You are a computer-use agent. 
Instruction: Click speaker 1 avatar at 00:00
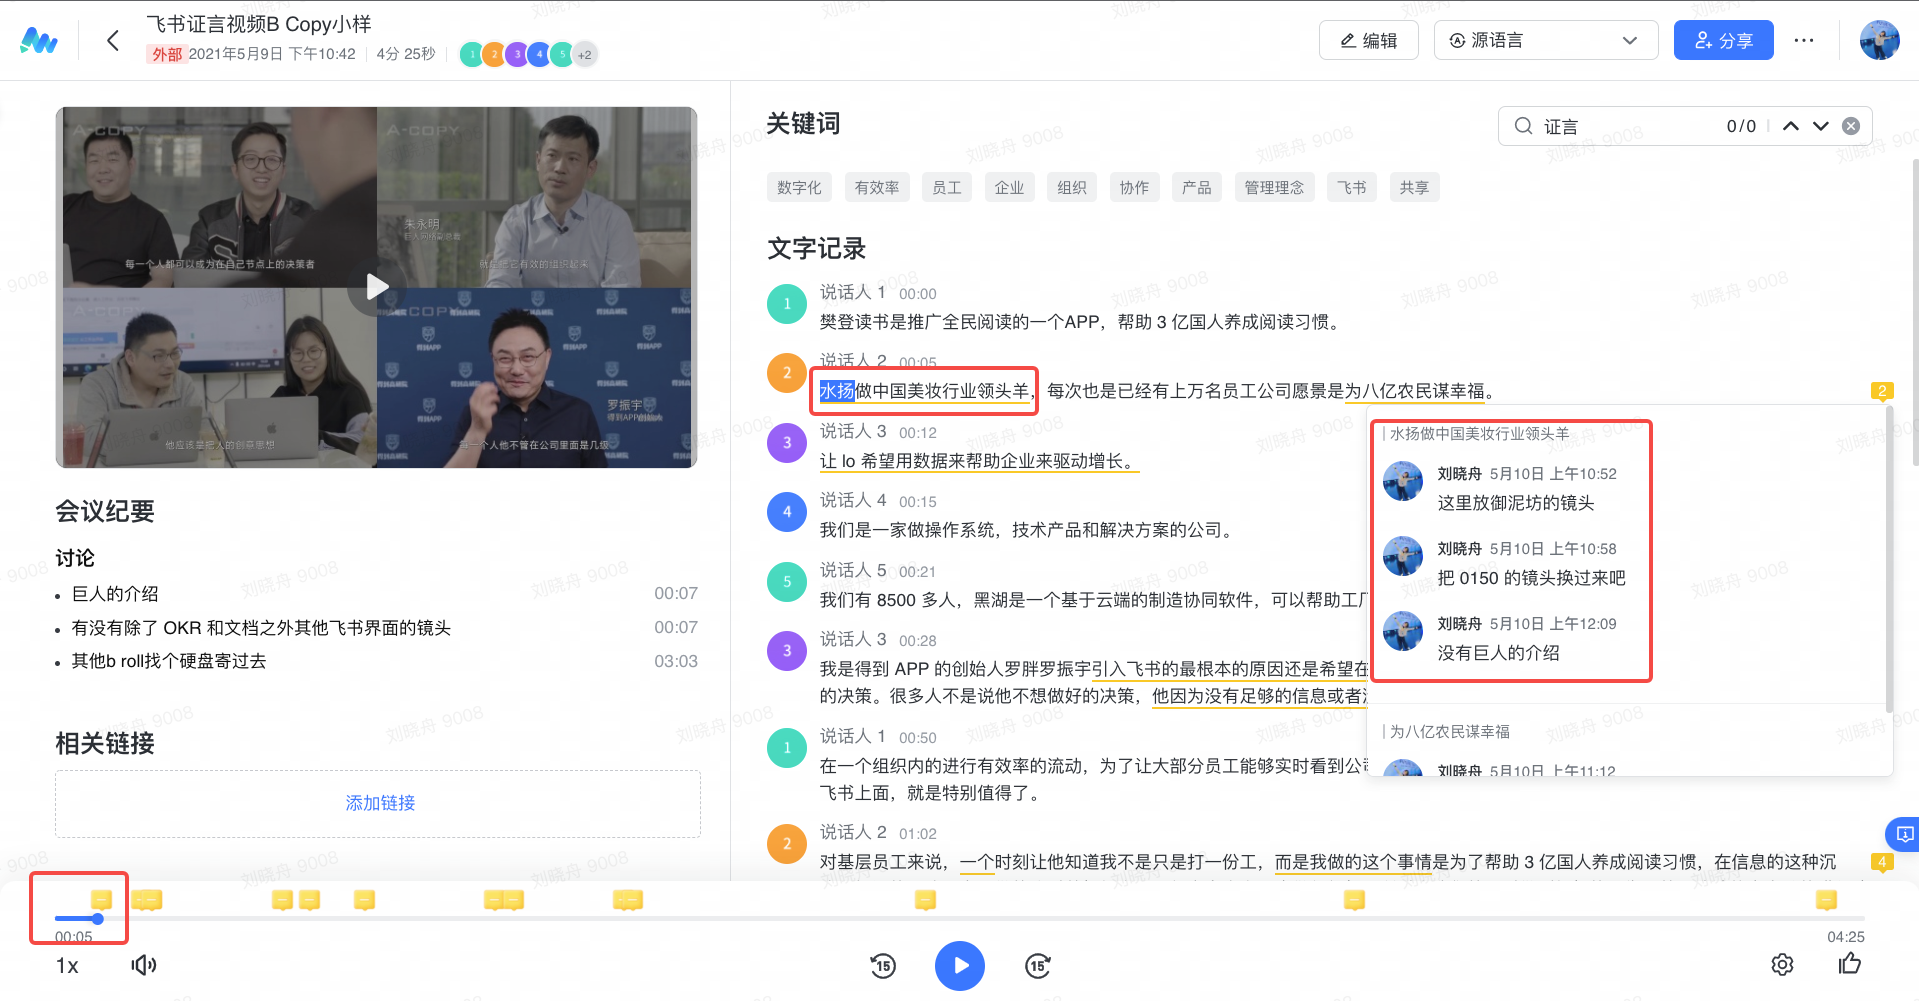point(787,304)
